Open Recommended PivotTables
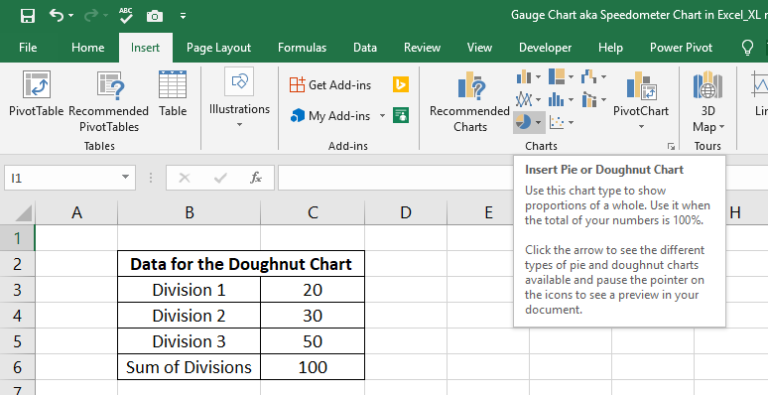Screen dimensions: 768x395 [109, 101]
